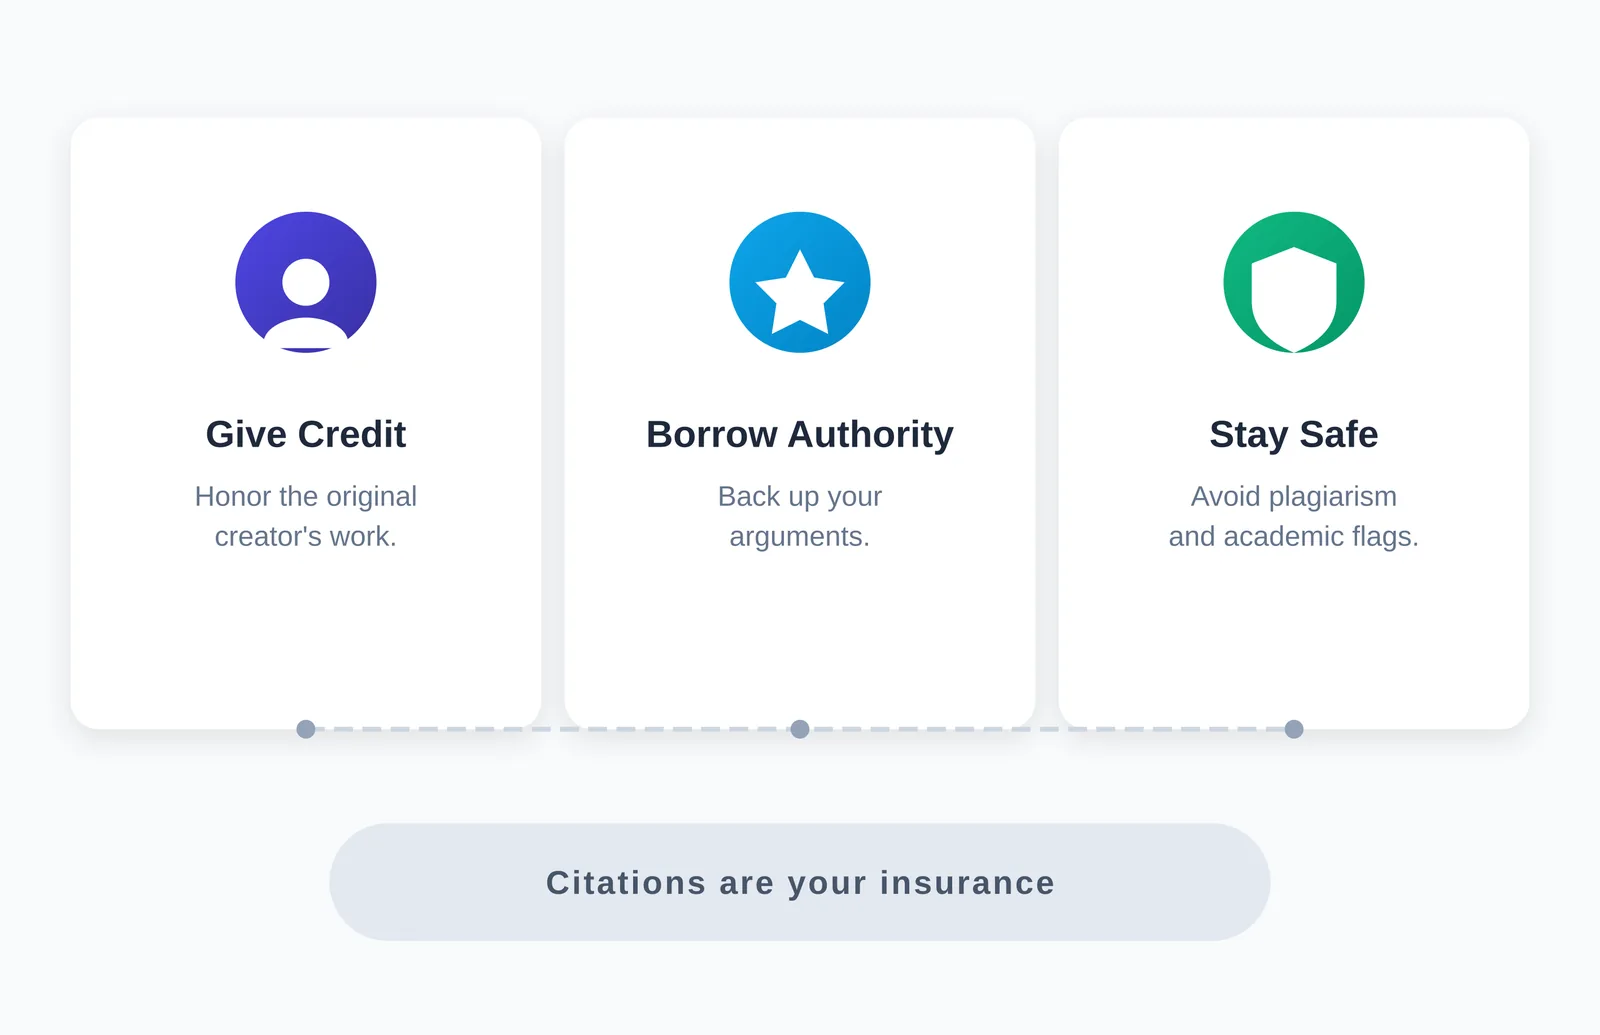The width and height of the screenshot is (1600, 1035).
Task: Click the purple person icon
Action: (x=306, y=282)
